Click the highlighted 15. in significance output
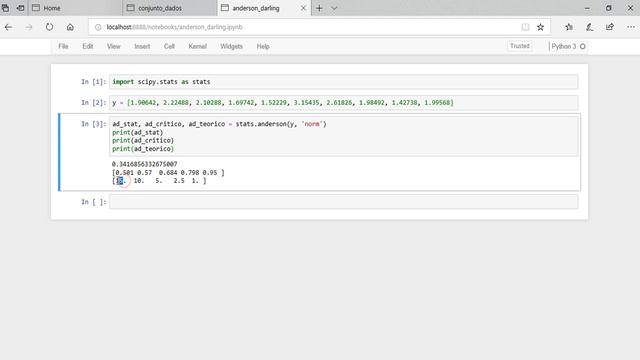This screenshot has height=360, width=640. tap(120, 180)
